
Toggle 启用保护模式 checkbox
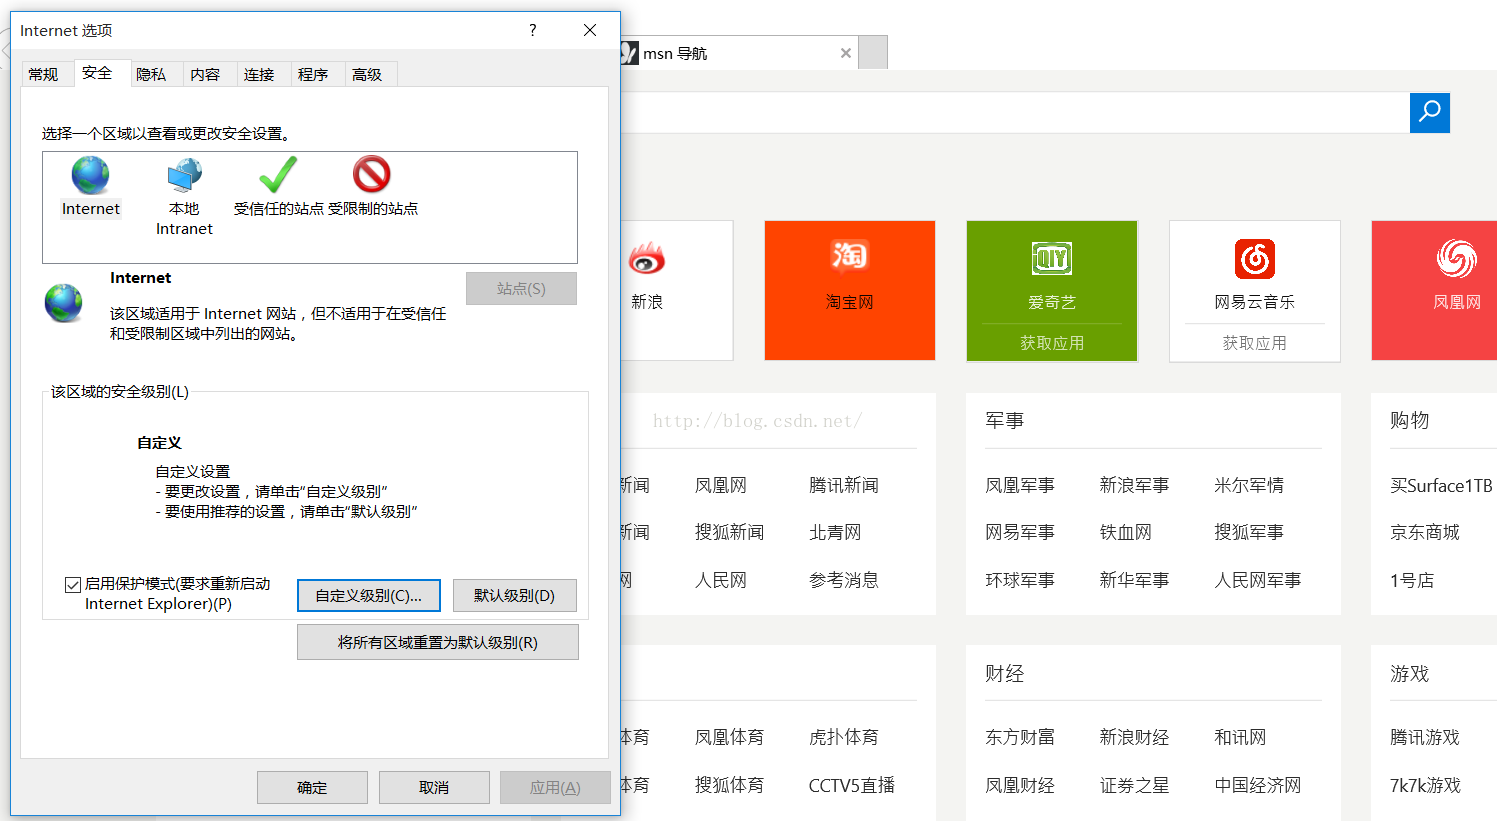click(73, 585)
